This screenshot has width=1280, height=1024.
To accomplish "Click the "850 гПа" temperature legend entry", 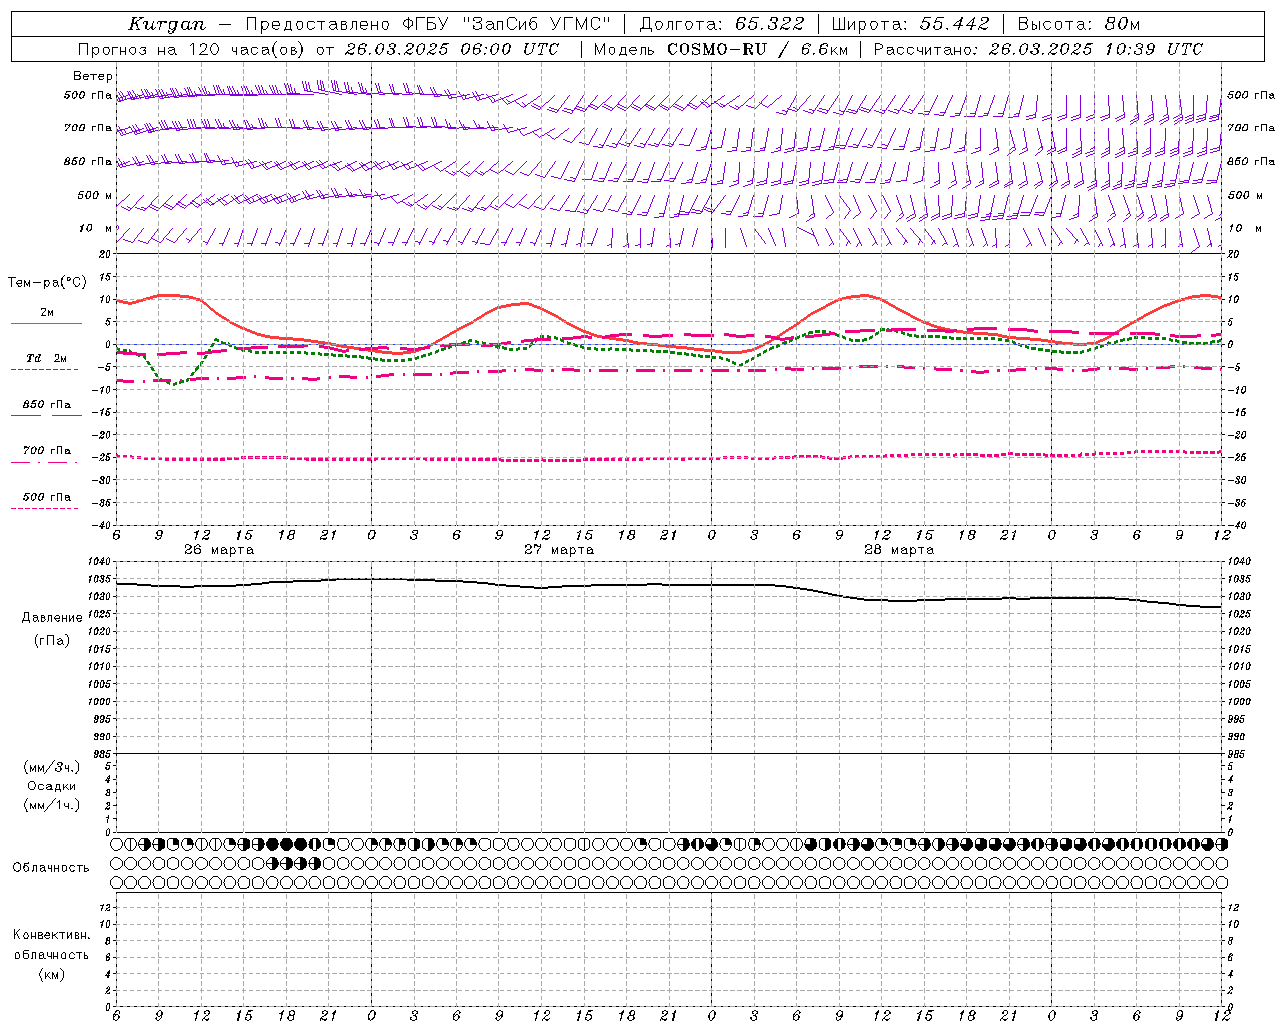I will coord(47,405).
